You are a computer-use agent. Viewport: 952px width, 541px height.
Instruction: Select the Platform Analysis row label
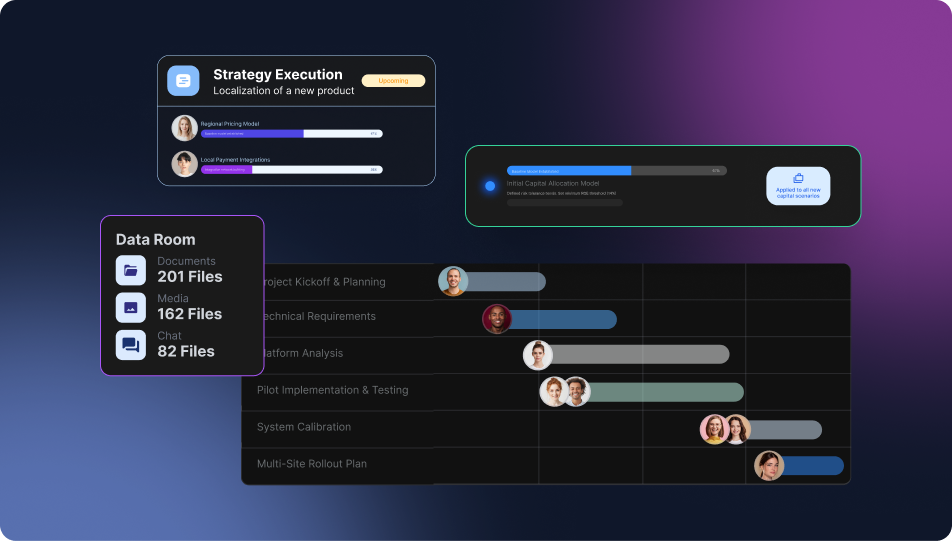point(301,353)
